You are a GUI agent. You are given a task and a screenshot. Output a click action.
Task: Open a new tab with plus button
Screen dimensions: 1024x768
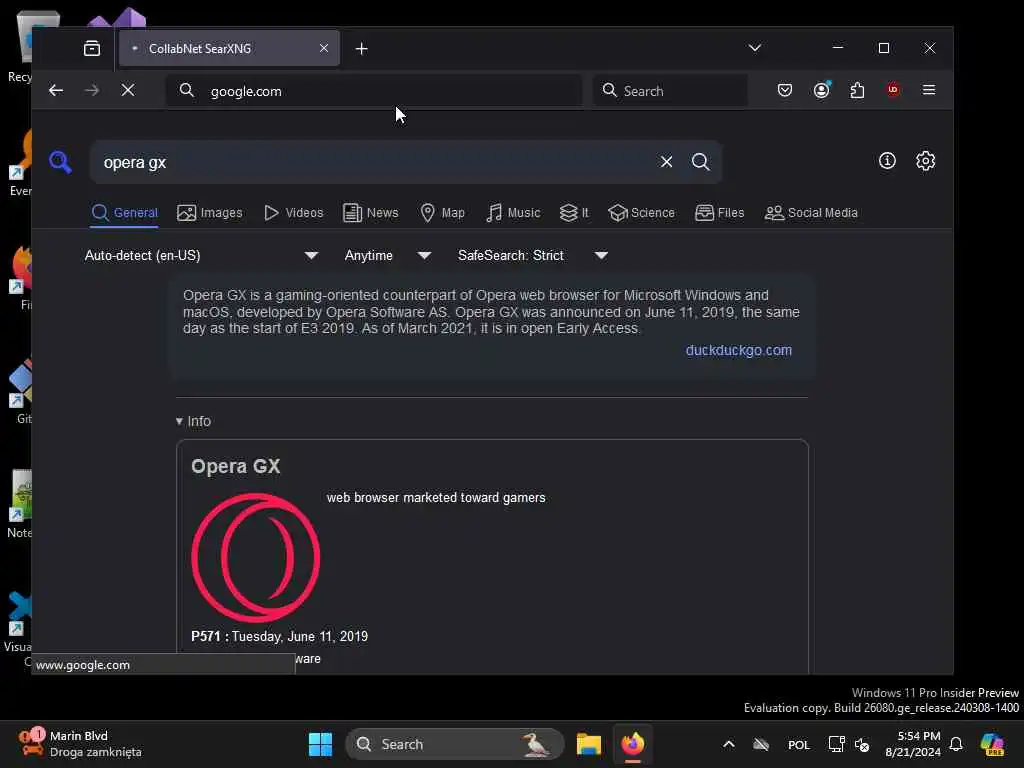361,49
